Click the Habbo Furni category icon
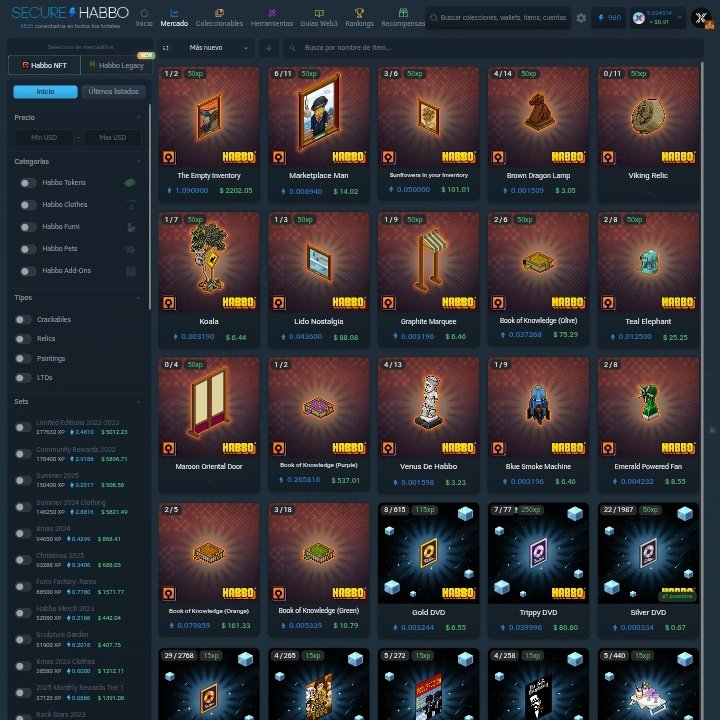This screenshot has width=720, height=720. point(131,227)
